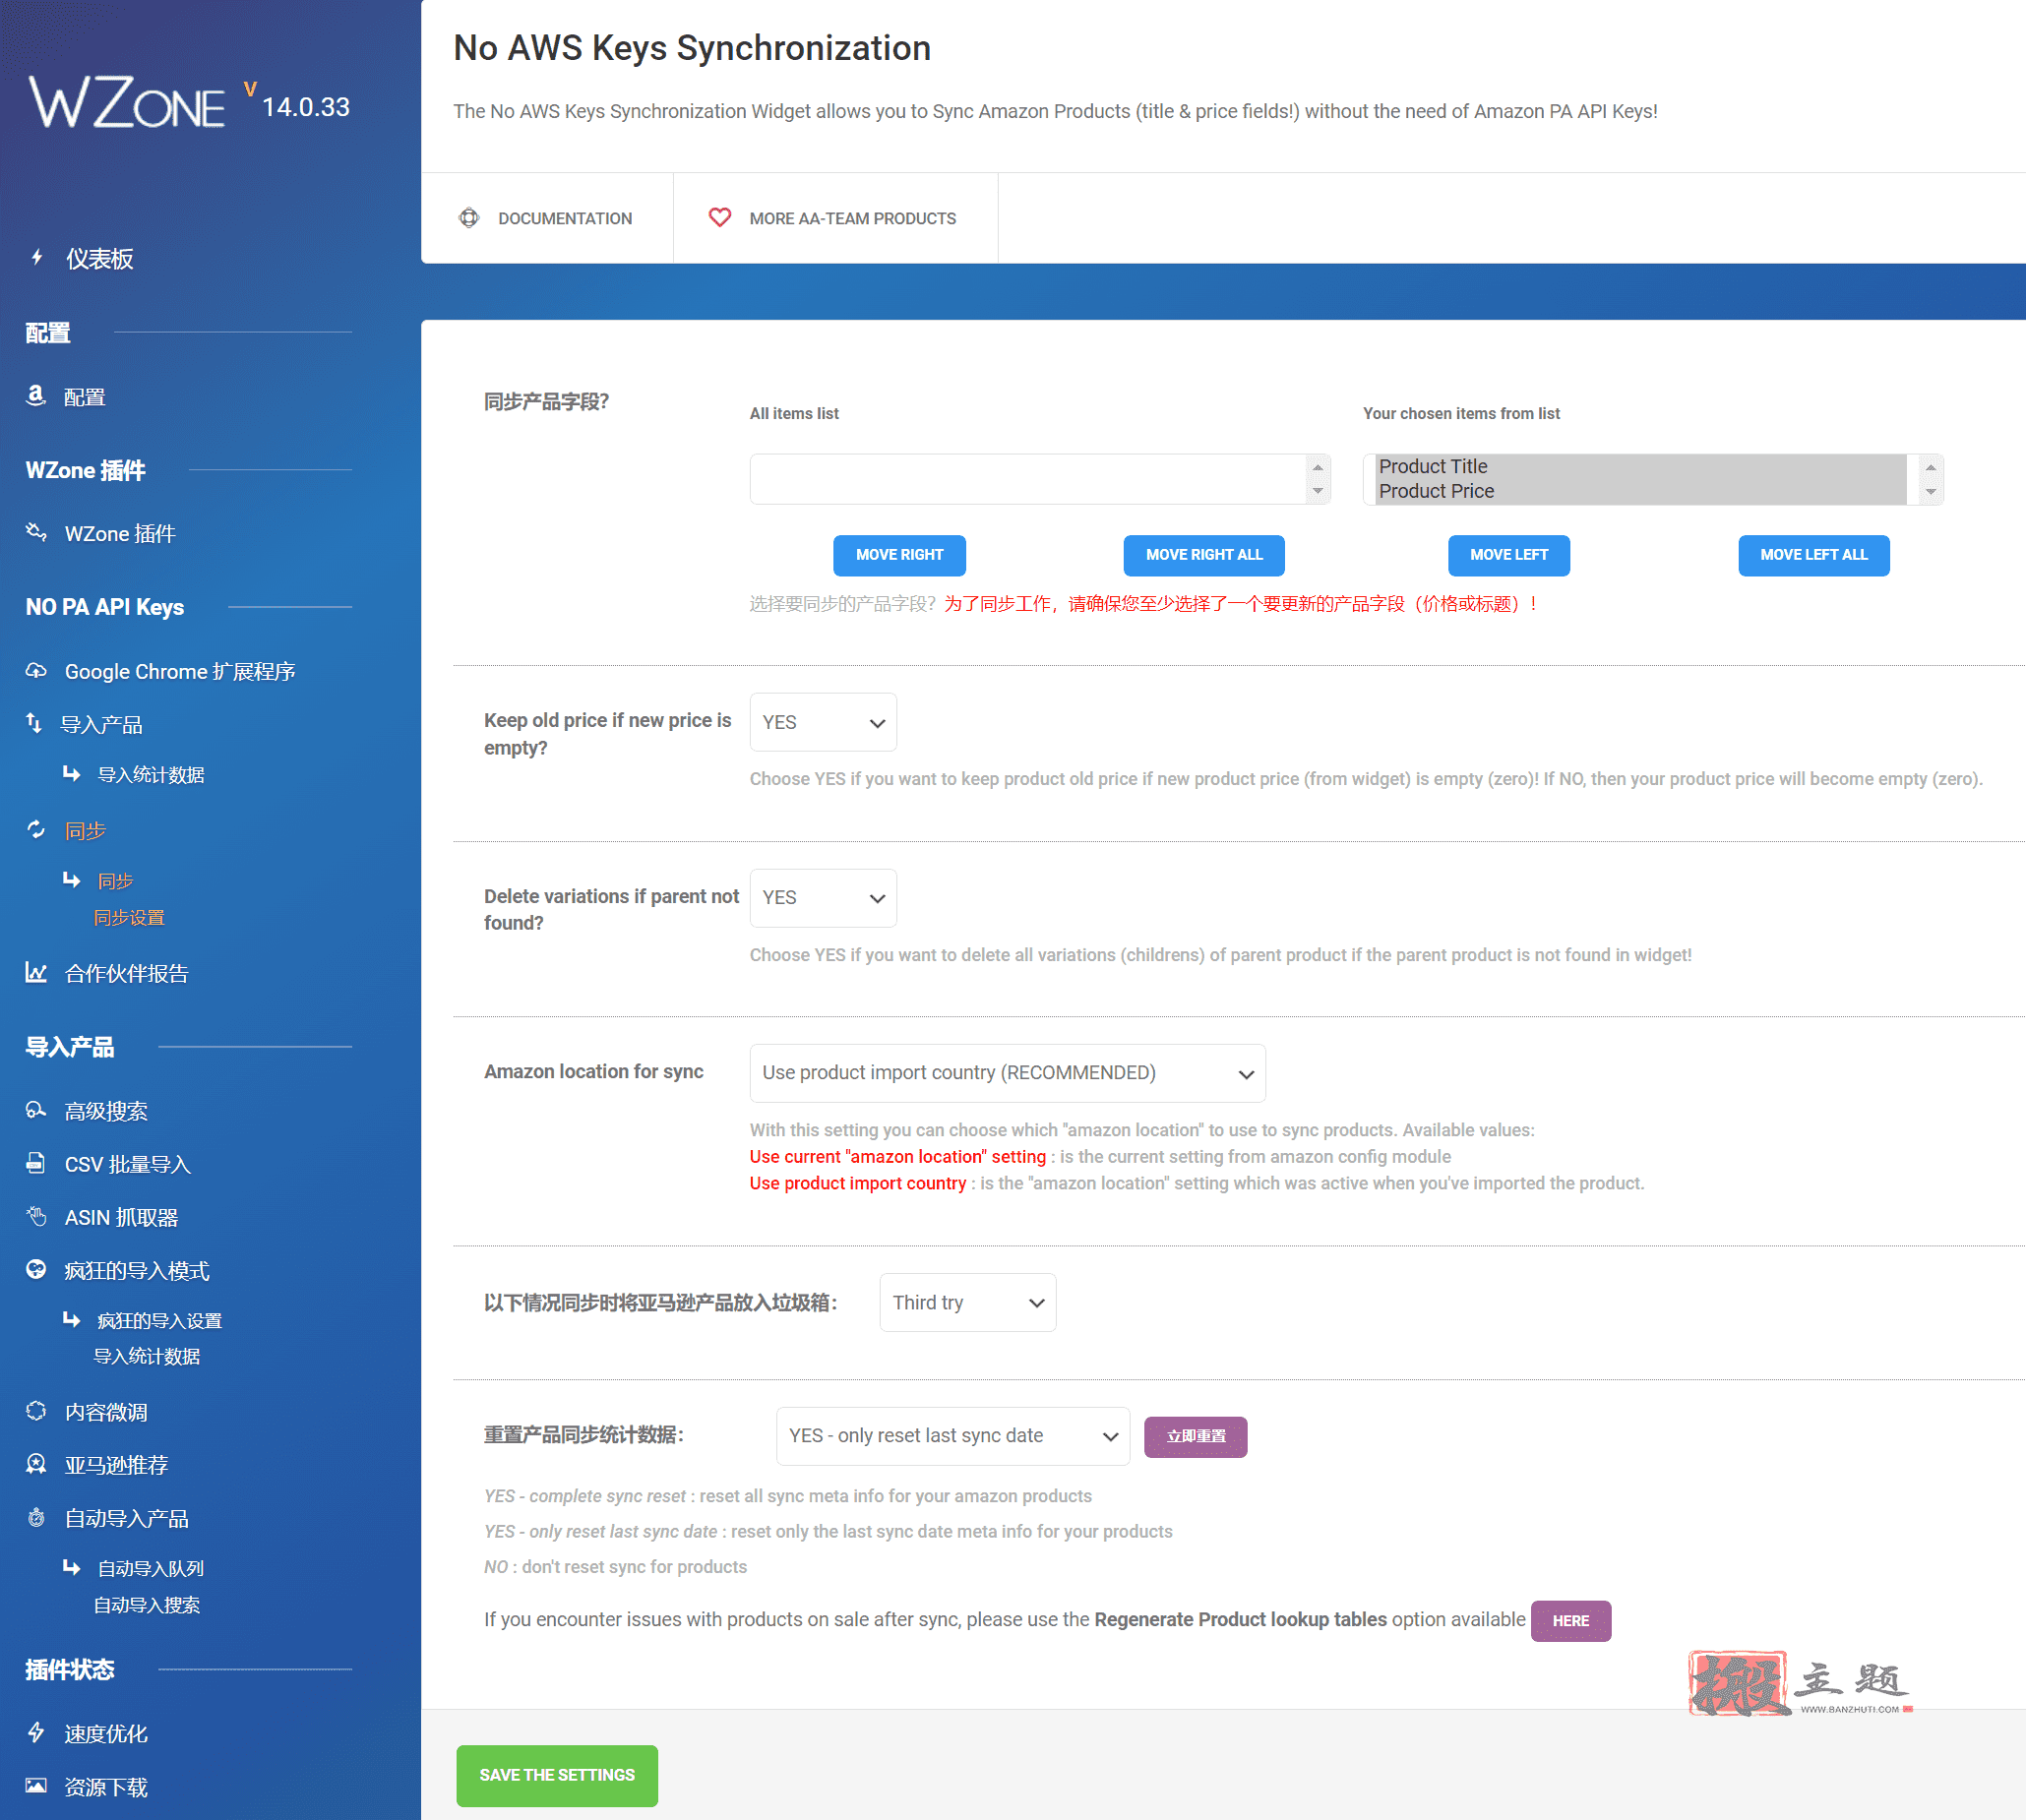Image resolution: width=2026 pixels, height=1820 pixels.
Task: Click the import stats sub-arrow icon
Action: pos(71,773)
